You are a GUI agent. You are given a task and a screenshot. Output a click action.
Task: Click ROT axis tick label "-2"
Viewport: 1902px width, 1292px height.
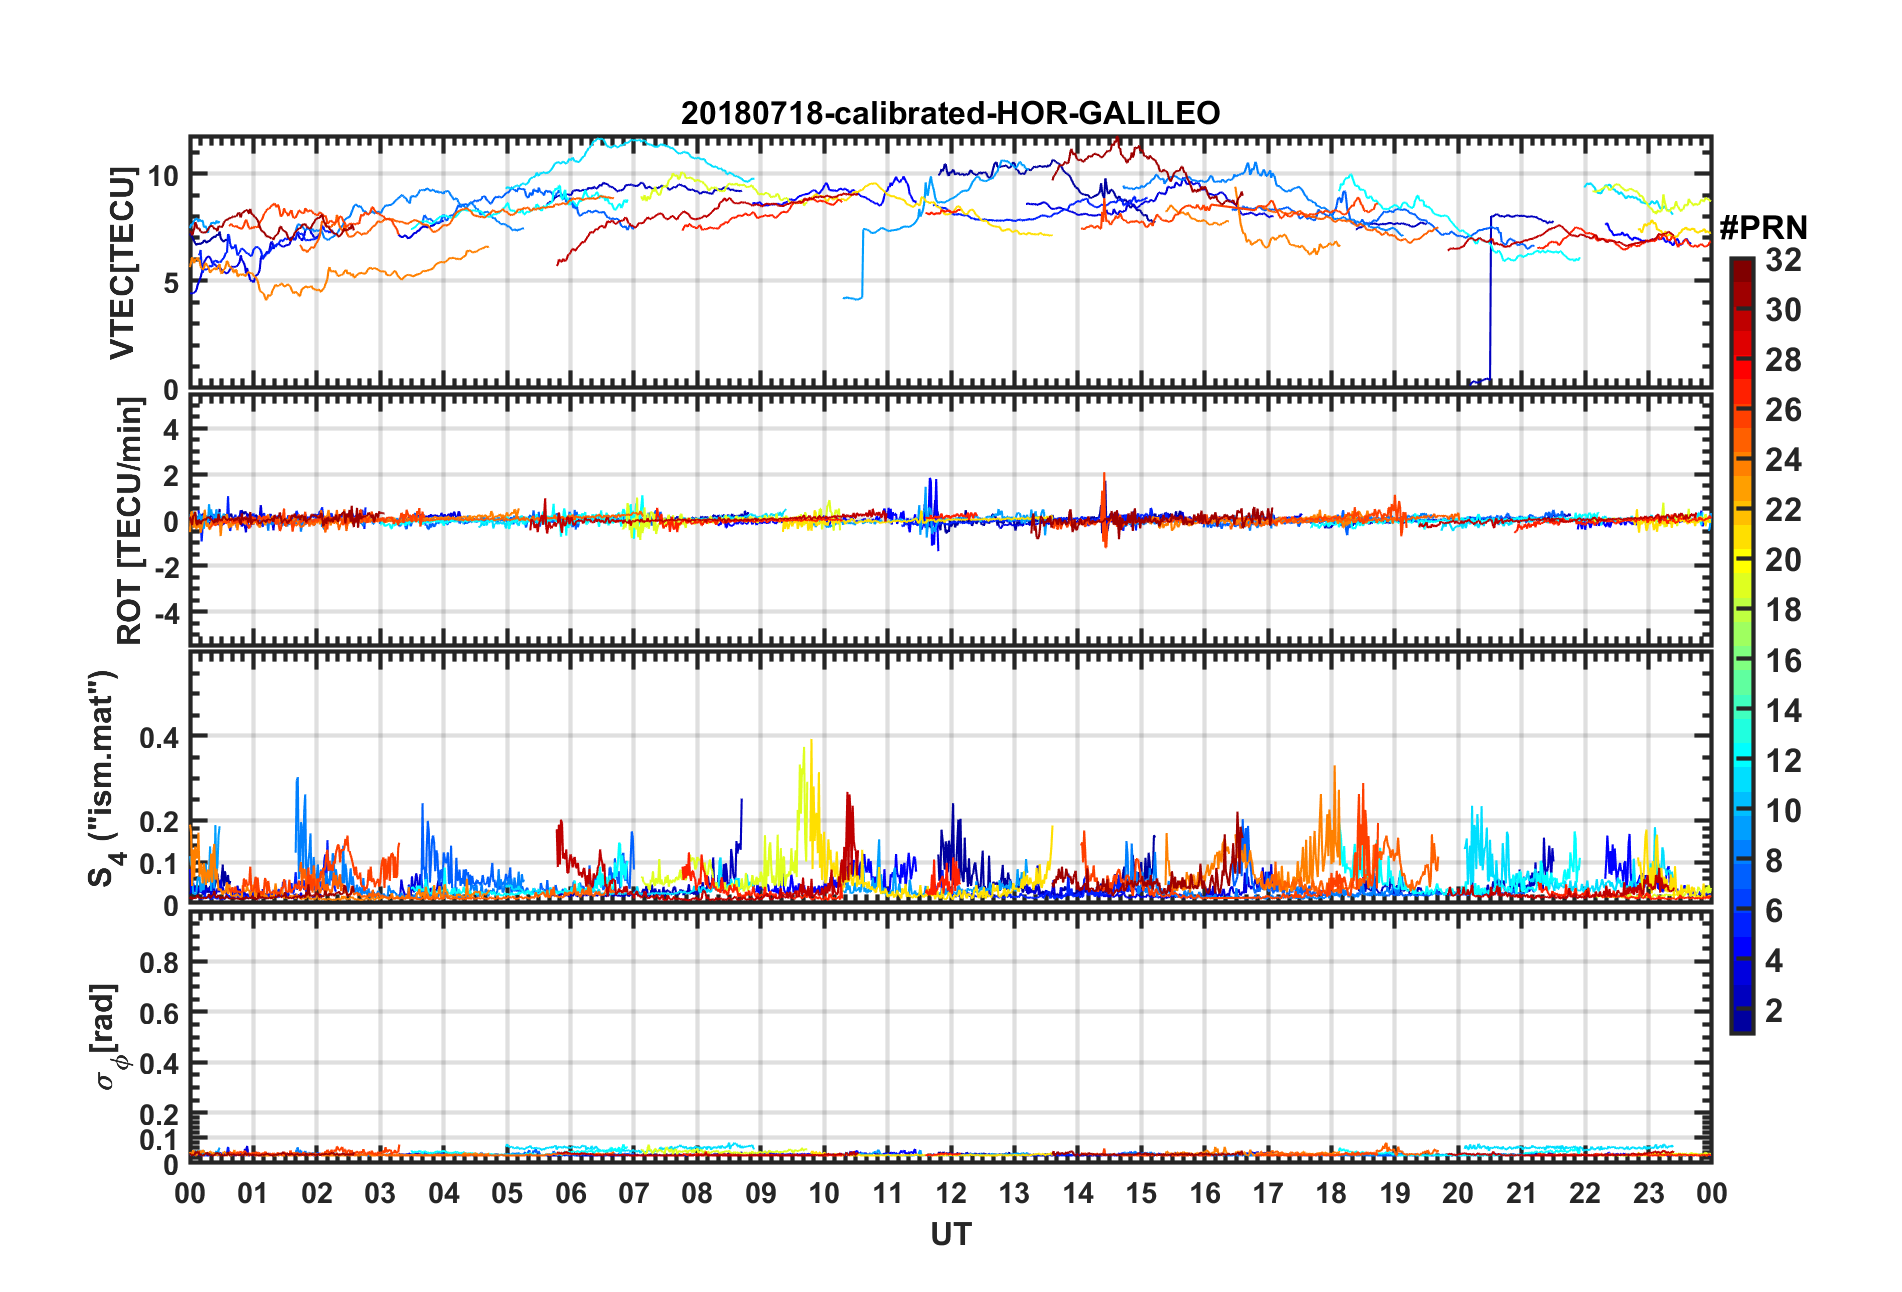point(166,566)
